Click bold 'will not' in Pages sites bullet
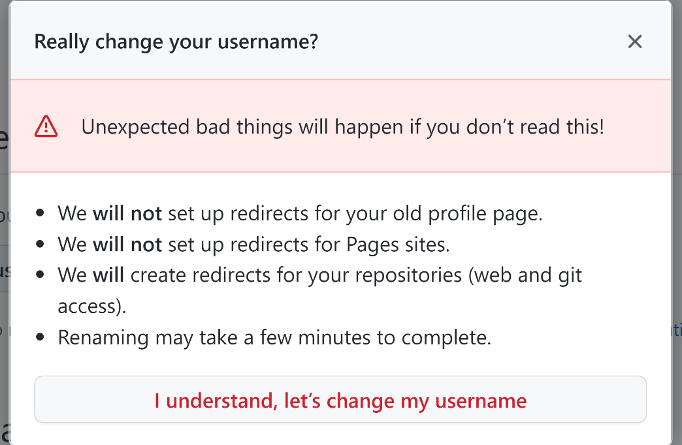The height and width of the screenshot is (445, 682). (x=127, y=244)
